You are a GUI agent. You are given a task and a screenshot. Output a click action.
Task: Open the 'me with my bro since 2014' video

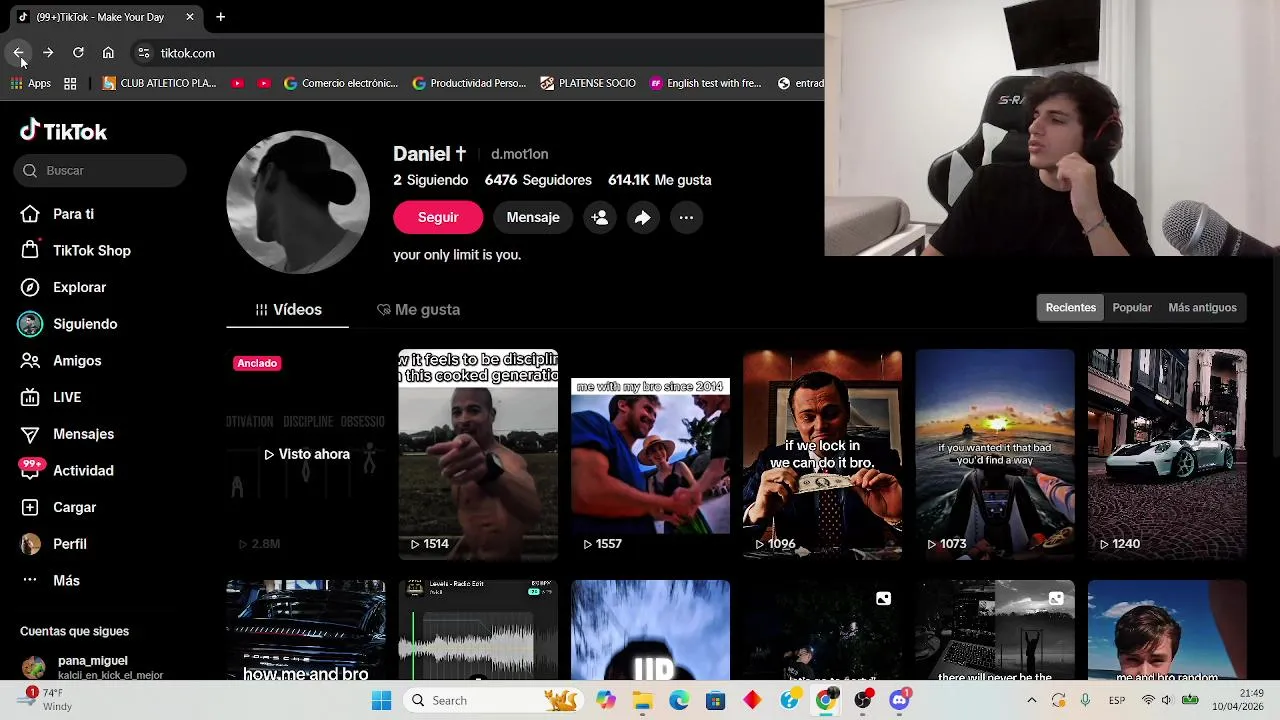coord(650,454)
